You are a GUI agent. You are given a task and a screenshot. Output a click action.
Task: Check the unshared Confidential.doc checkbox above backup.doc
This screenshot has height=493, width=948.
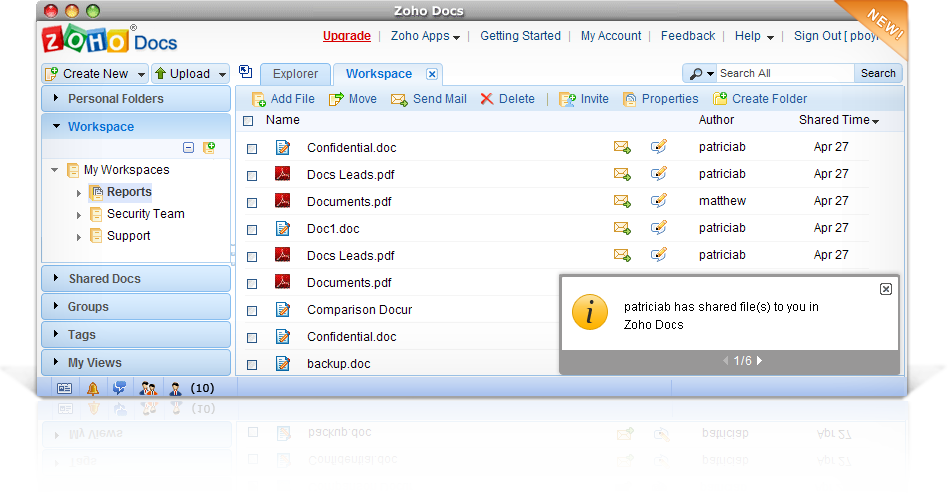click(x=252, y=338)
